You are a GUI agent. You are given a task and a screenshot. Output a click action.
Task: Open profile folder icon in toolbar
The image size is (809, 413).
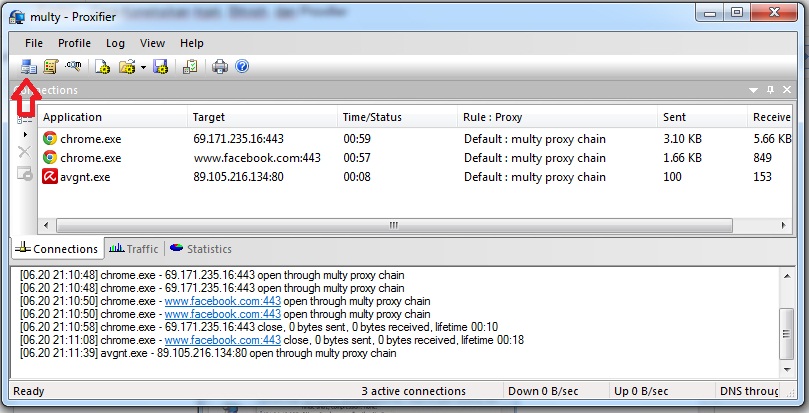tap(127, 67)
